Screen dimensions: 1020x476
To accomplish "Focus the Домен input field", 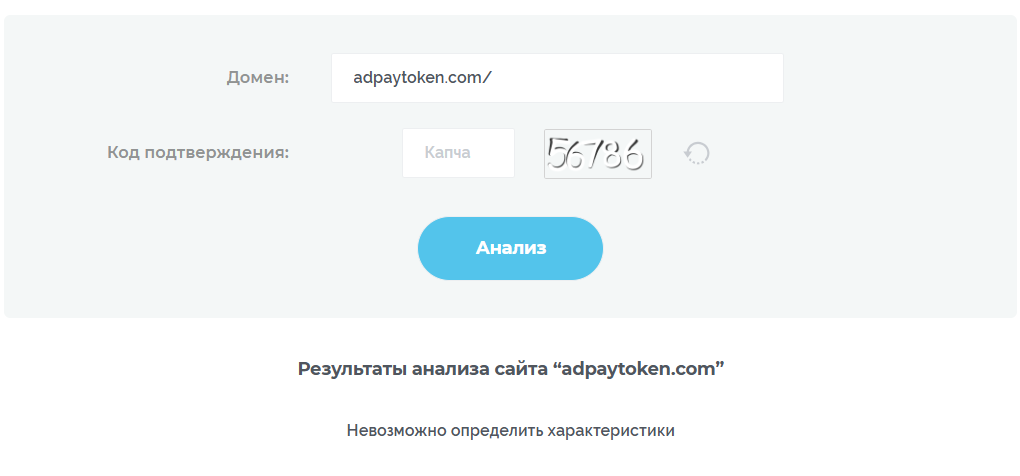I will 557,78.
